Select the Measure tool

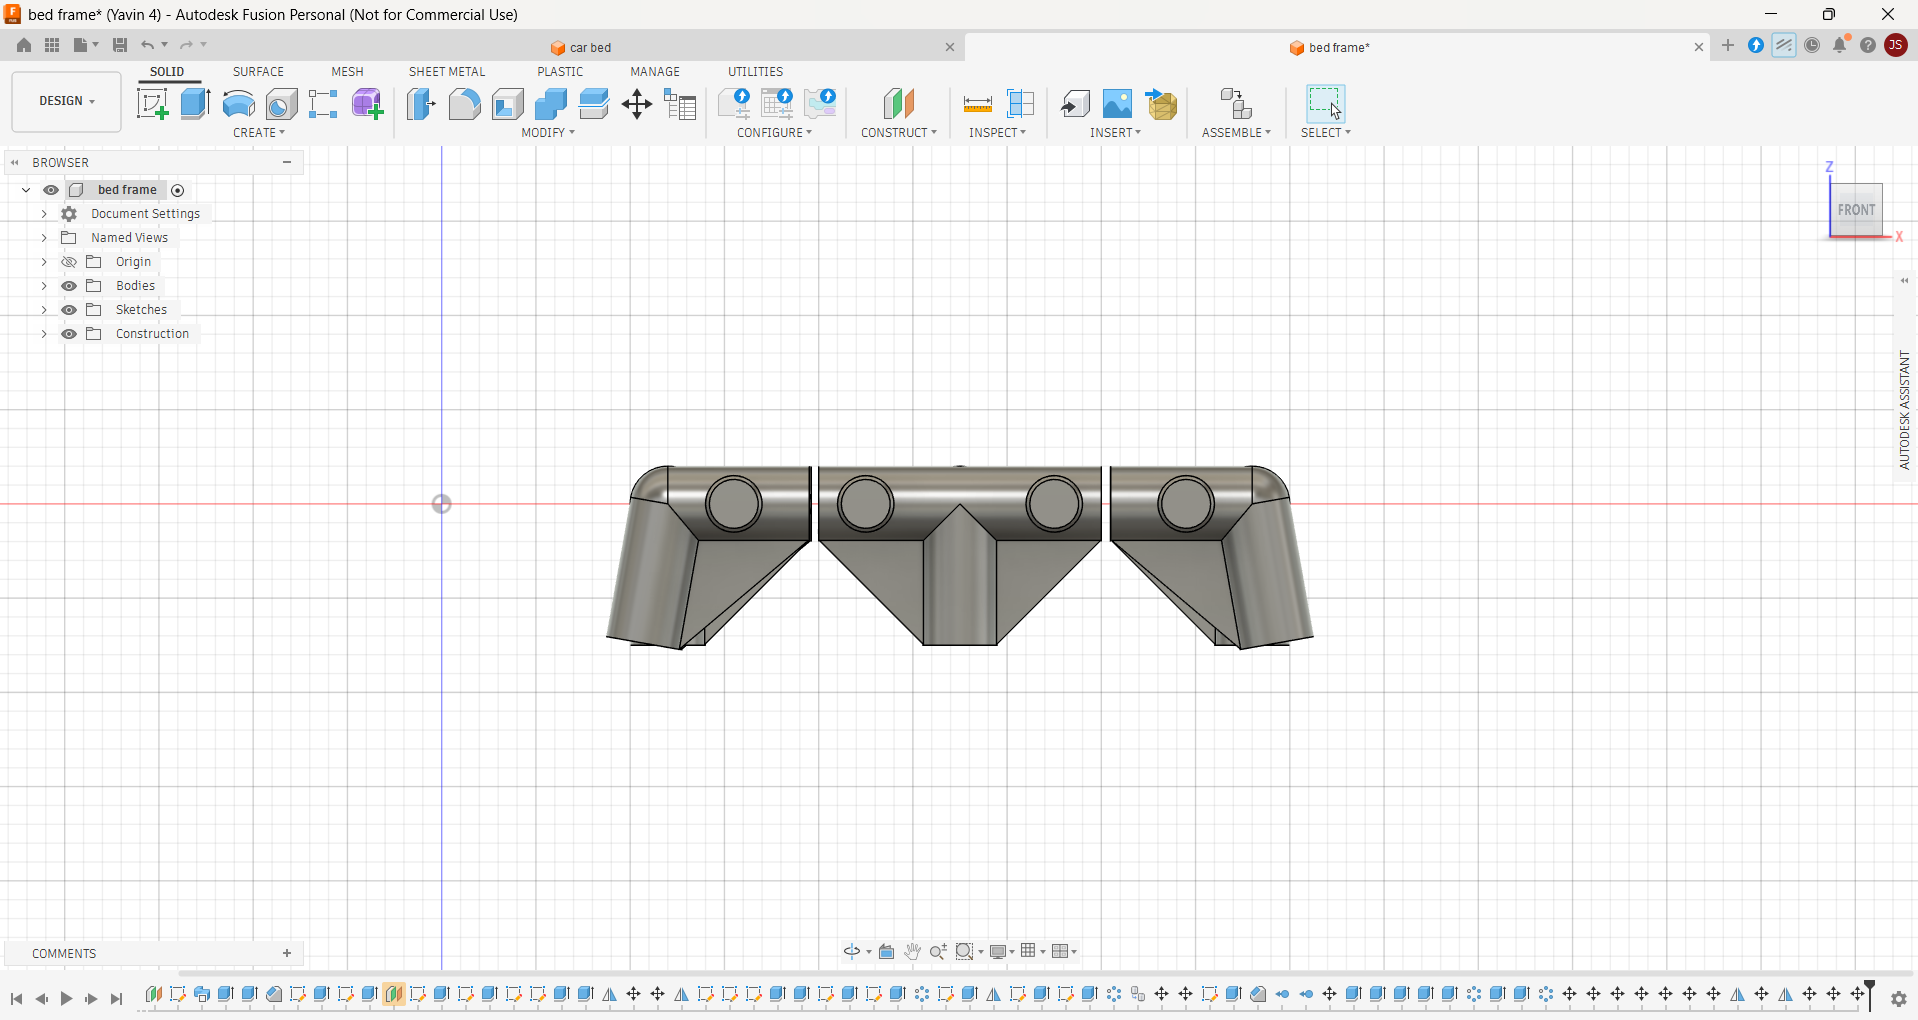pos(977,104)
